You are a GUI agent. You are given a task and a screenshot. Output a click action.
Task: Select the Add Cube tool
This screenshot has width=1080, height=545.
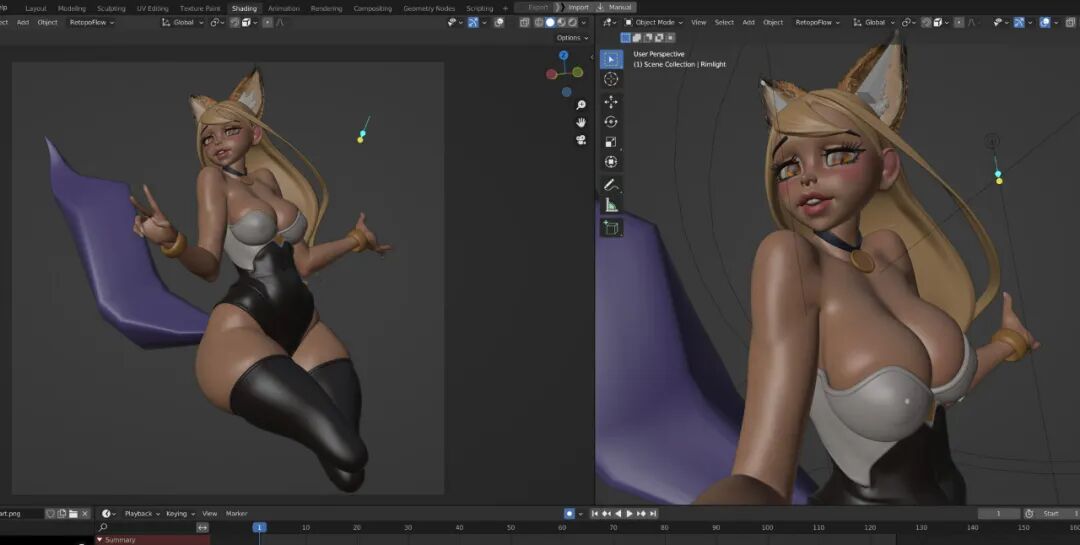point(611,228)
